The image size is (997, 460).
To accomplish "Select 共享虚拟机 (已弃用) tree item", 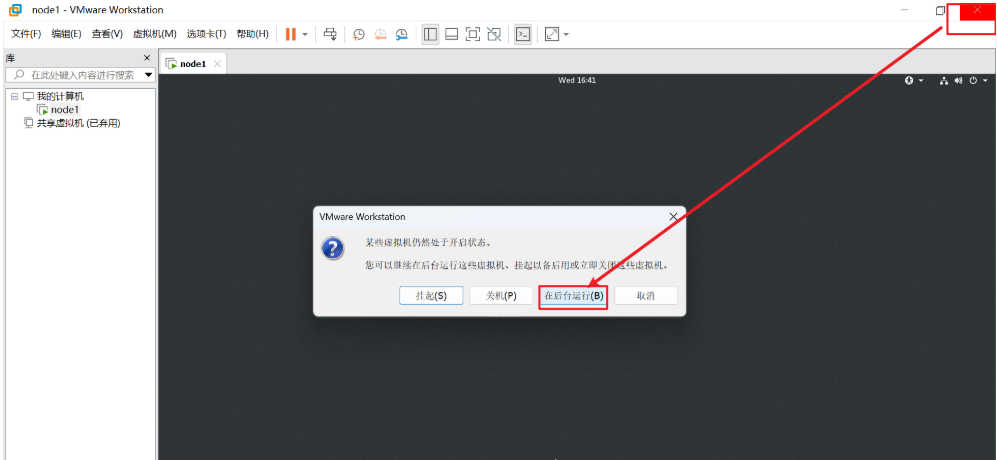I will [78, 123].
